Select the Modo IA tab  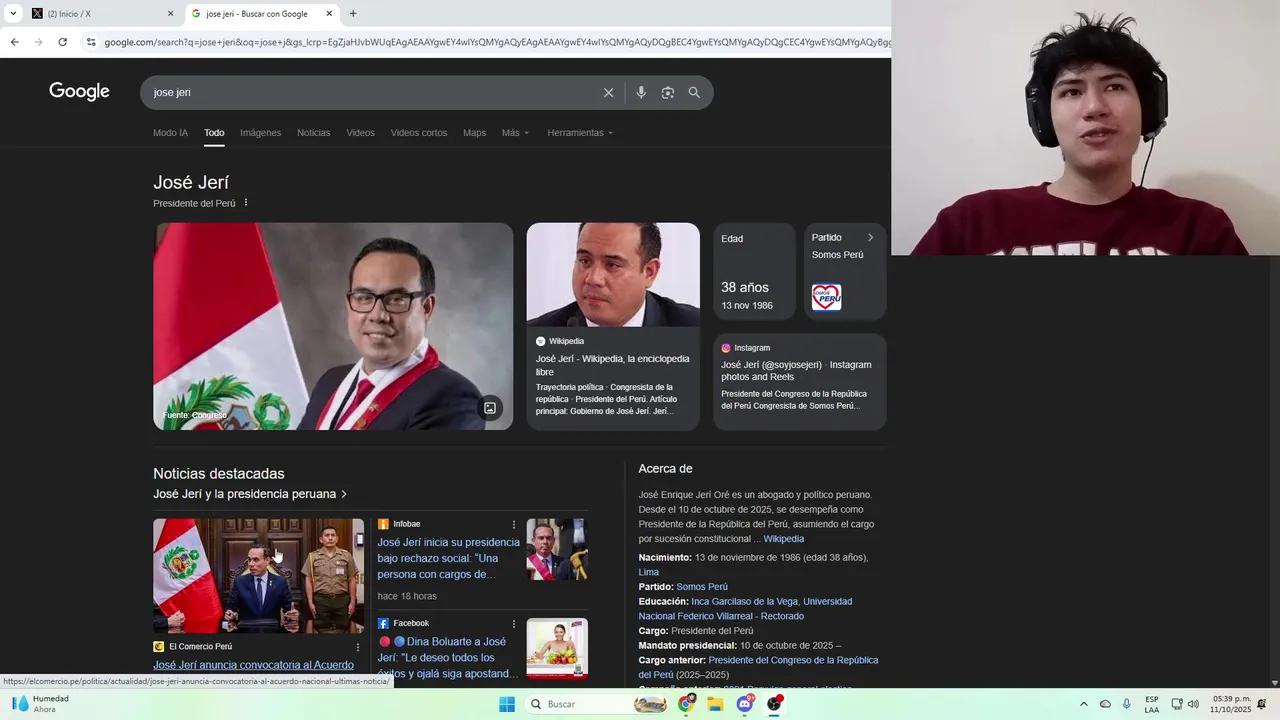pos(170,133)
